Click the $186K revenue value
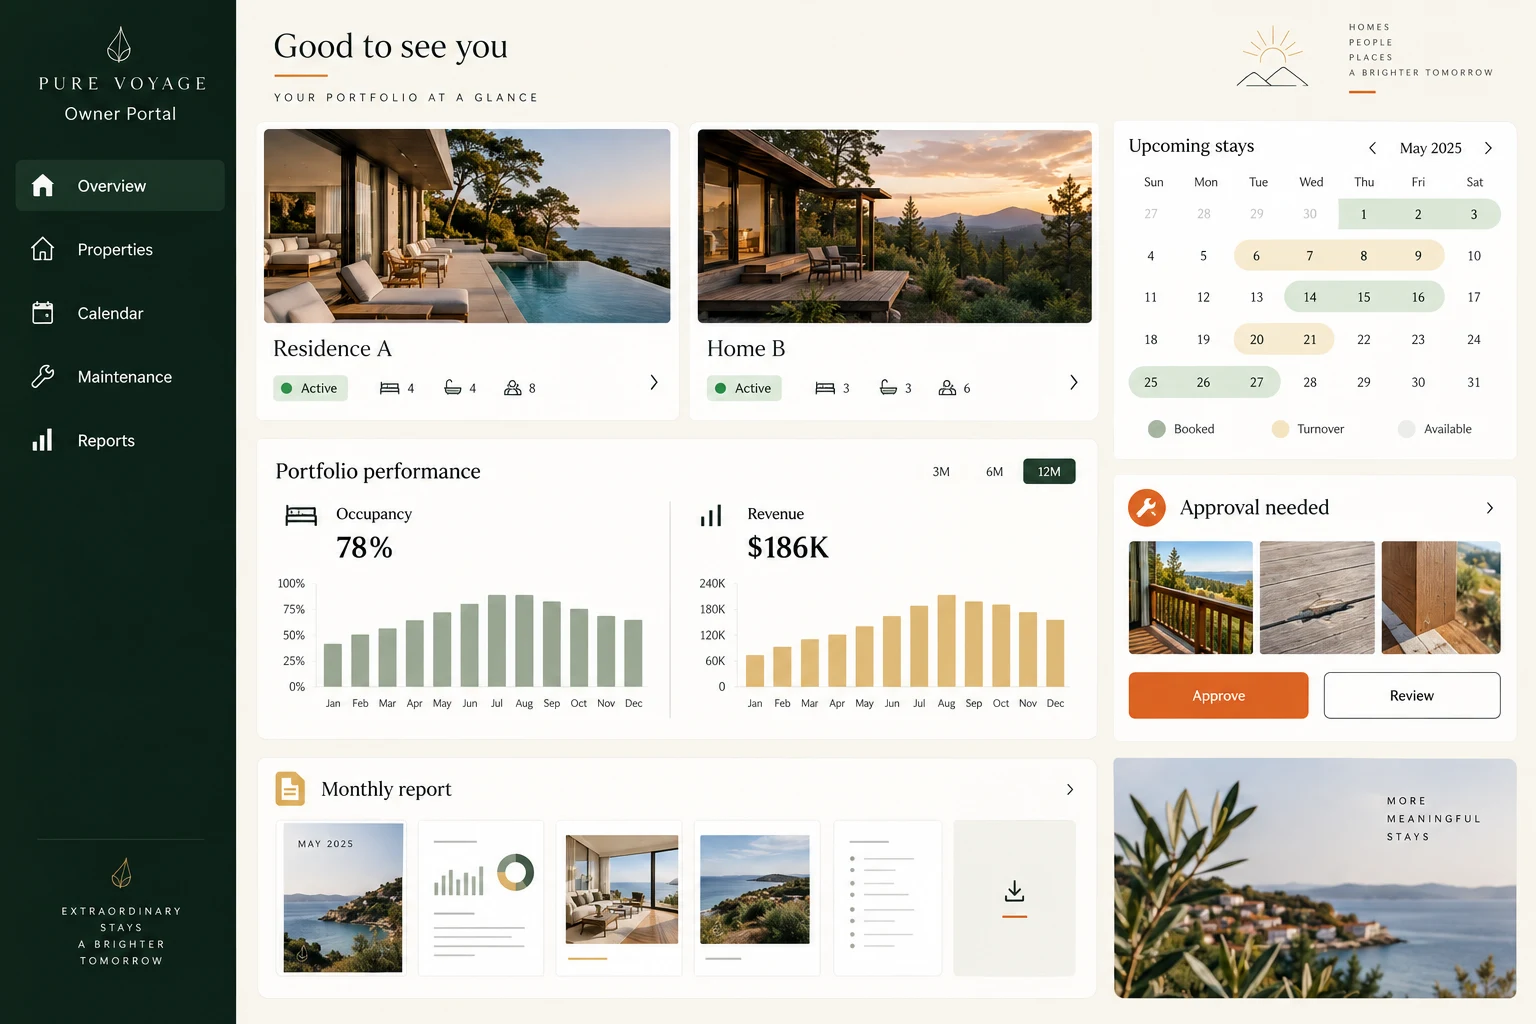The width and height of the screenshot is (1536, 1024). tap(788, 547)
